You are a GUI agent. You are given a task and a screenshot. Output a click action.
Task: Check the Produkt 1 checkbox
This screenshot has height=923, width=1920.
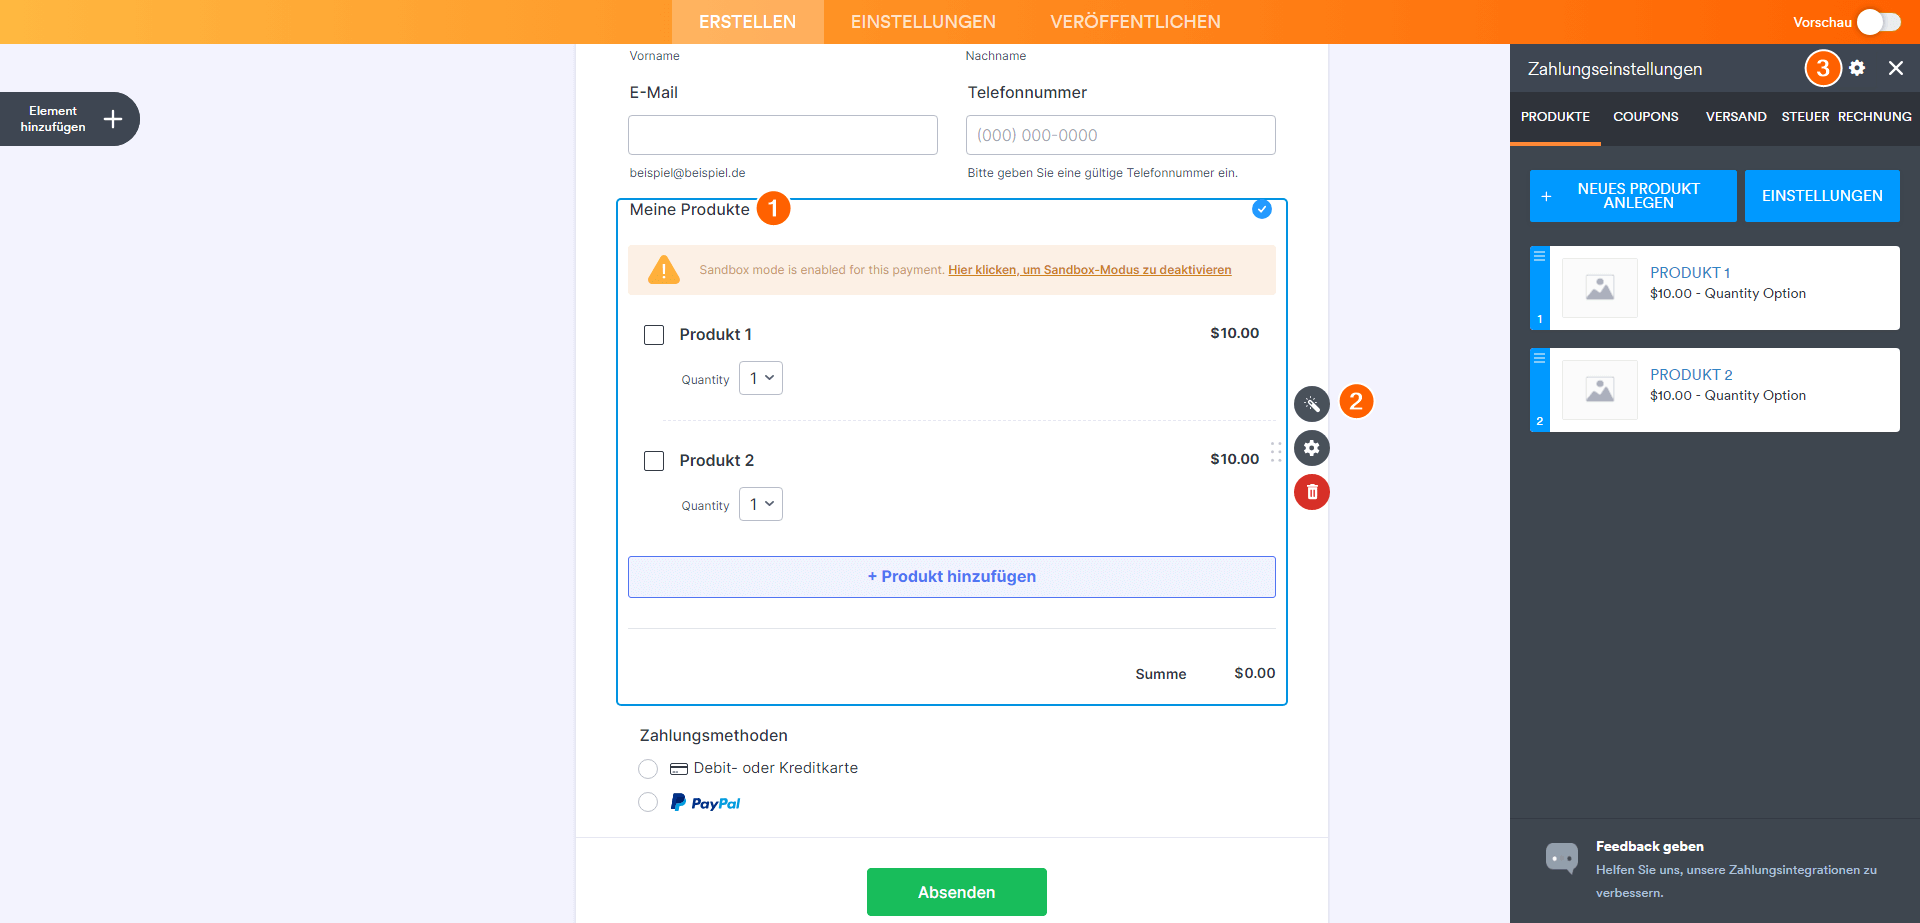tap(654, 335)
